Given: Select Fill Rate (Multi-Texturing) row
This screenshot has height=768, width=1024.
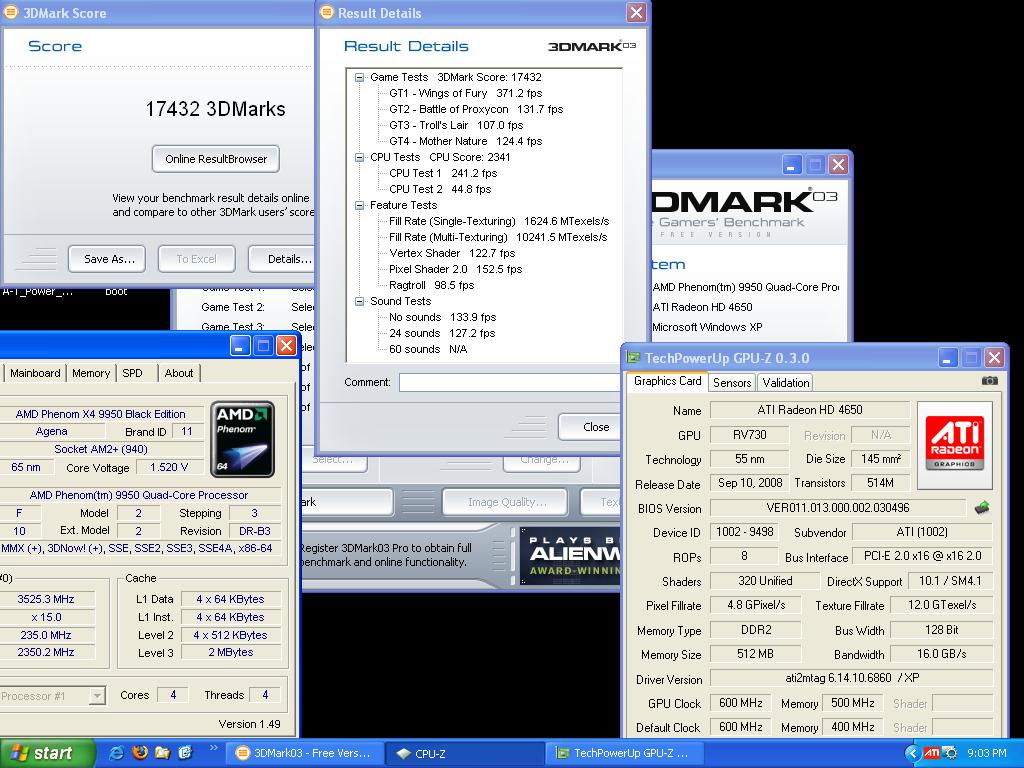Looking at the screenshot, I should [498, 237].
